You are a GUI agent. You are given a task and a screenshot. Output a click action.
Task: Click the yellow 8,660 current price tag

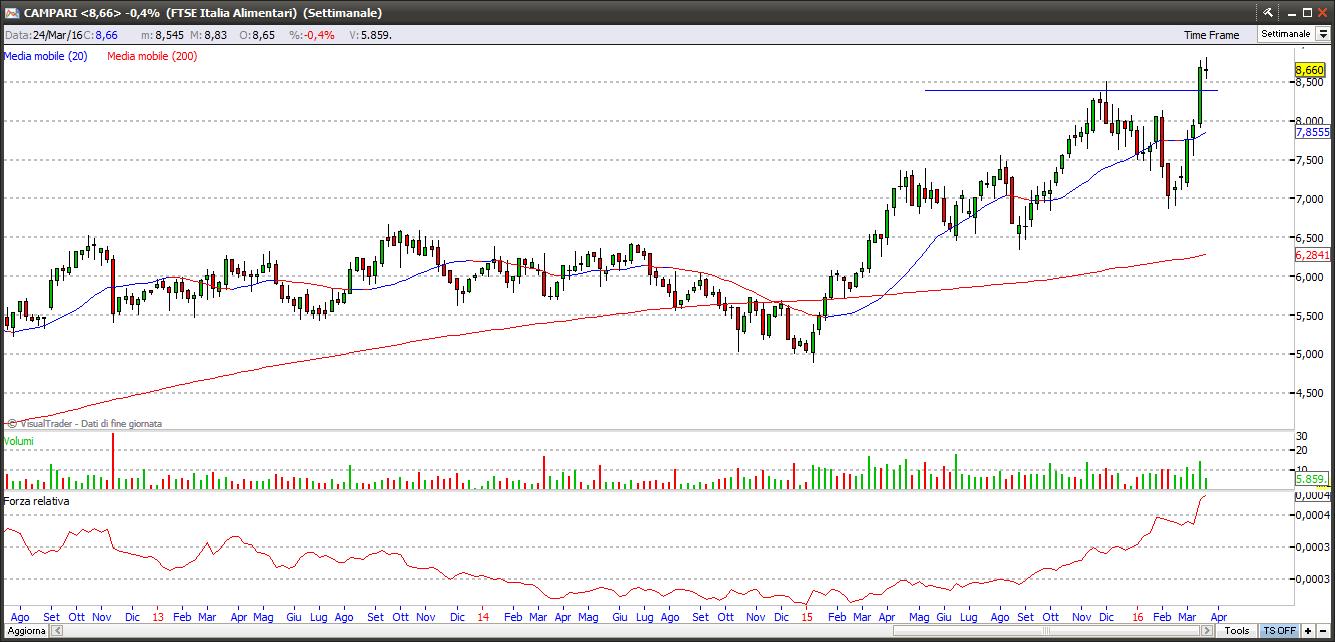click(1310, 70)
